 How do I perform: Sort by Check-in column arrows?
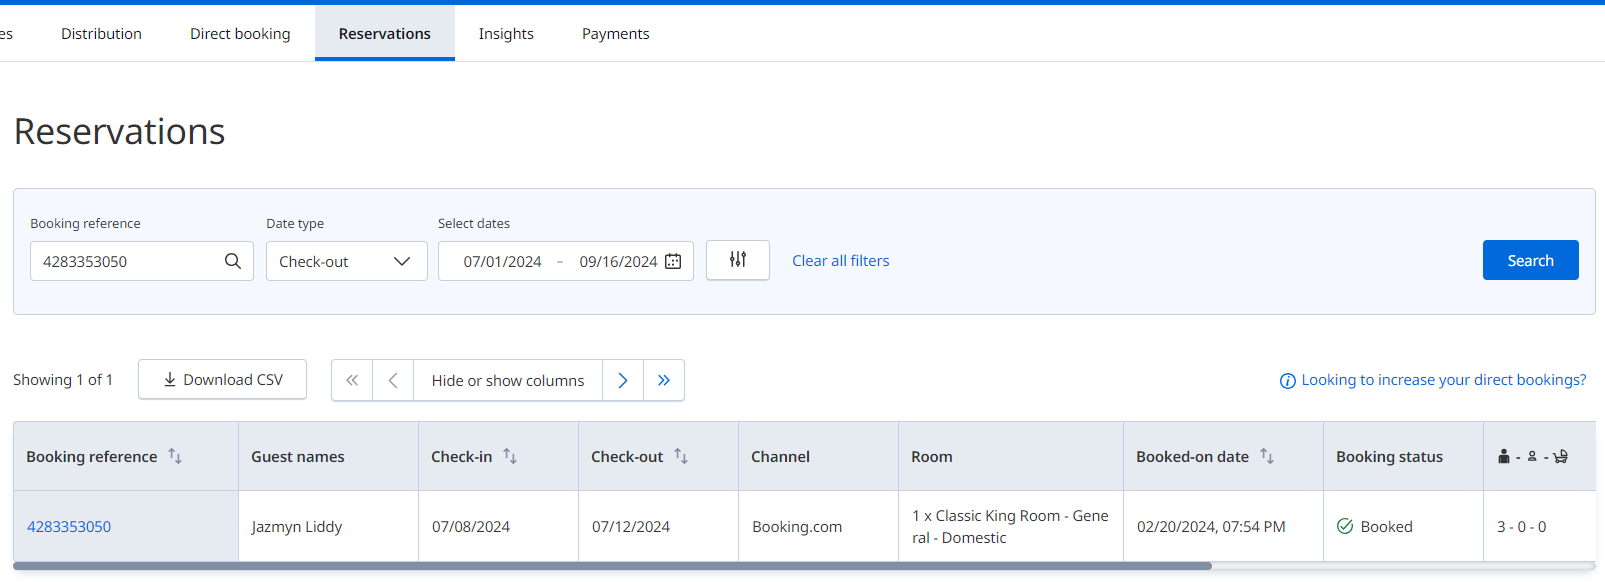coord(510,456)
